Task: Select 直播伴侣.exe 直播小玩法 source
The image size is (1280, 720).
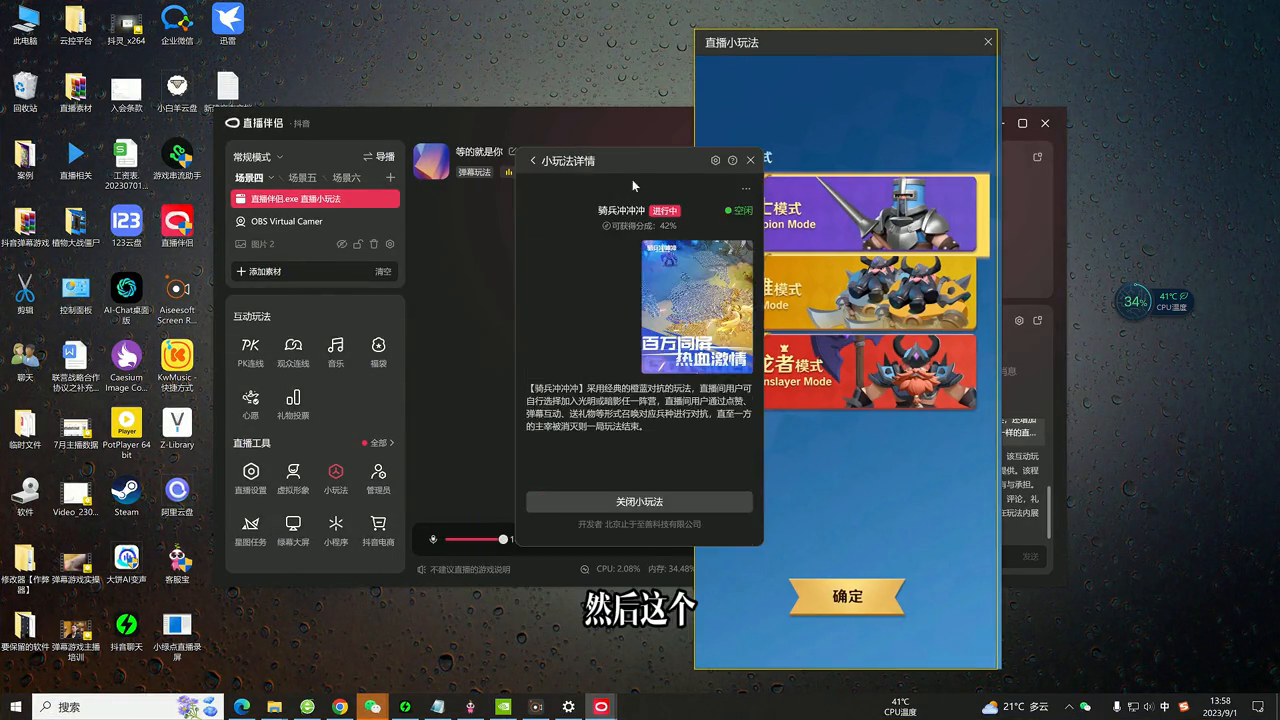Action: [315, 199]
